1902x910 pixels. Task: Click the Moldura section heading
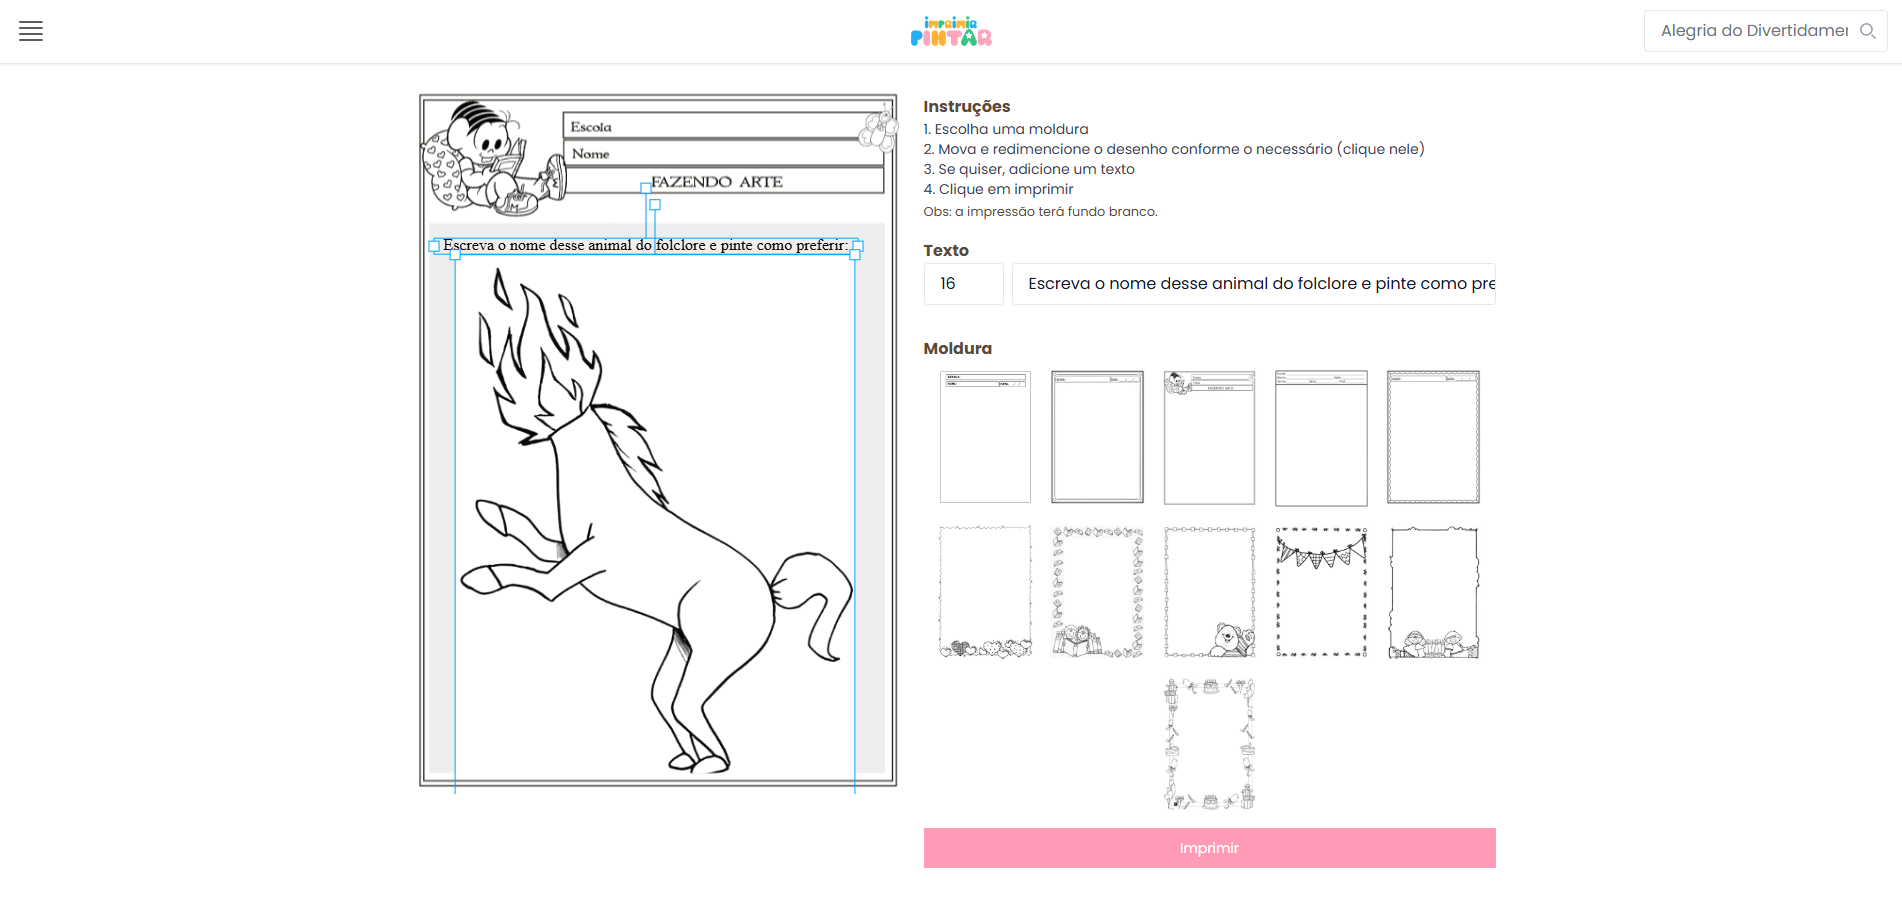pos(957,349)
